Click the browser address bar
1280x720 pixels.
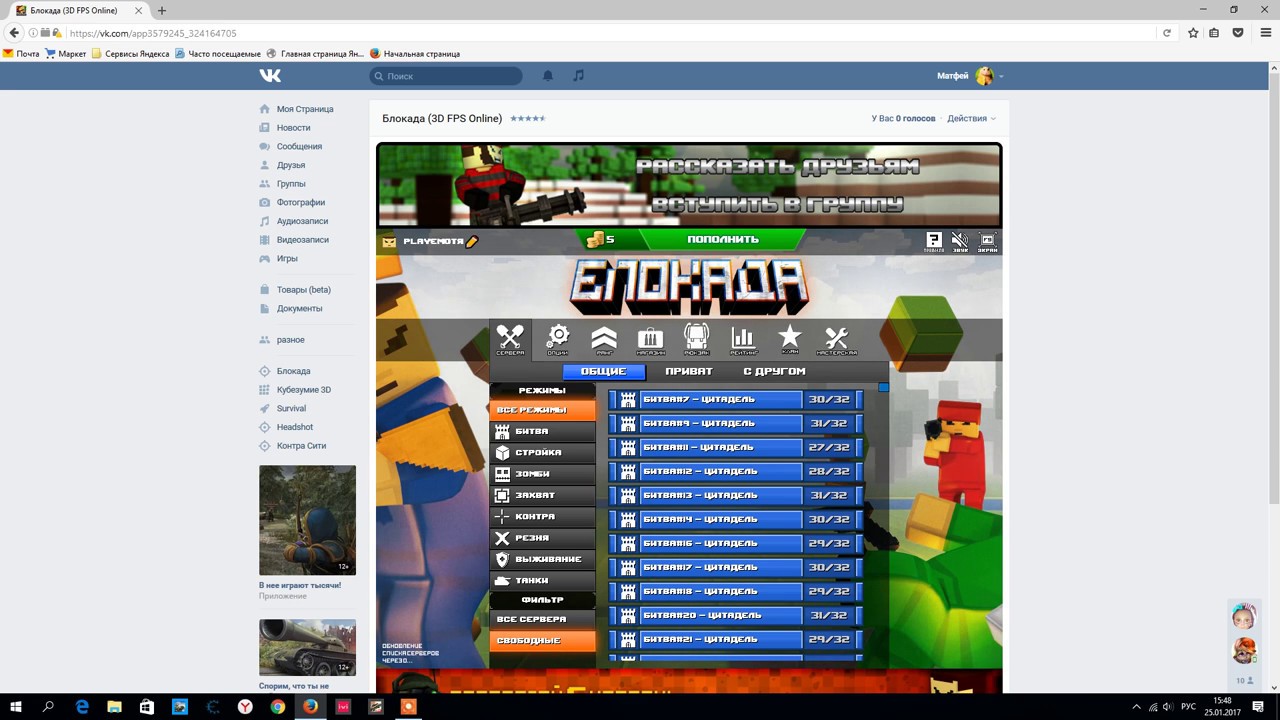610,33
